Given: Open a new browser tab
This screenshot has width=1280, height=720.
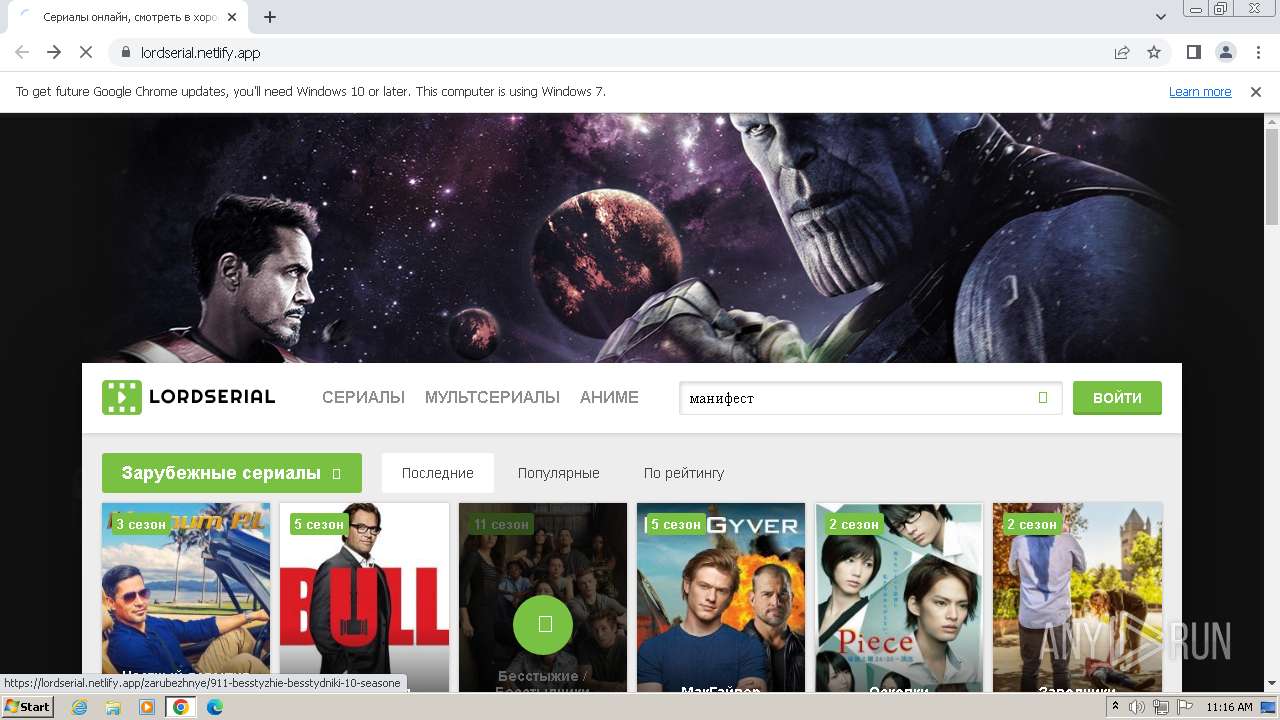Looking at the screenshot, I should coord(270,17).
